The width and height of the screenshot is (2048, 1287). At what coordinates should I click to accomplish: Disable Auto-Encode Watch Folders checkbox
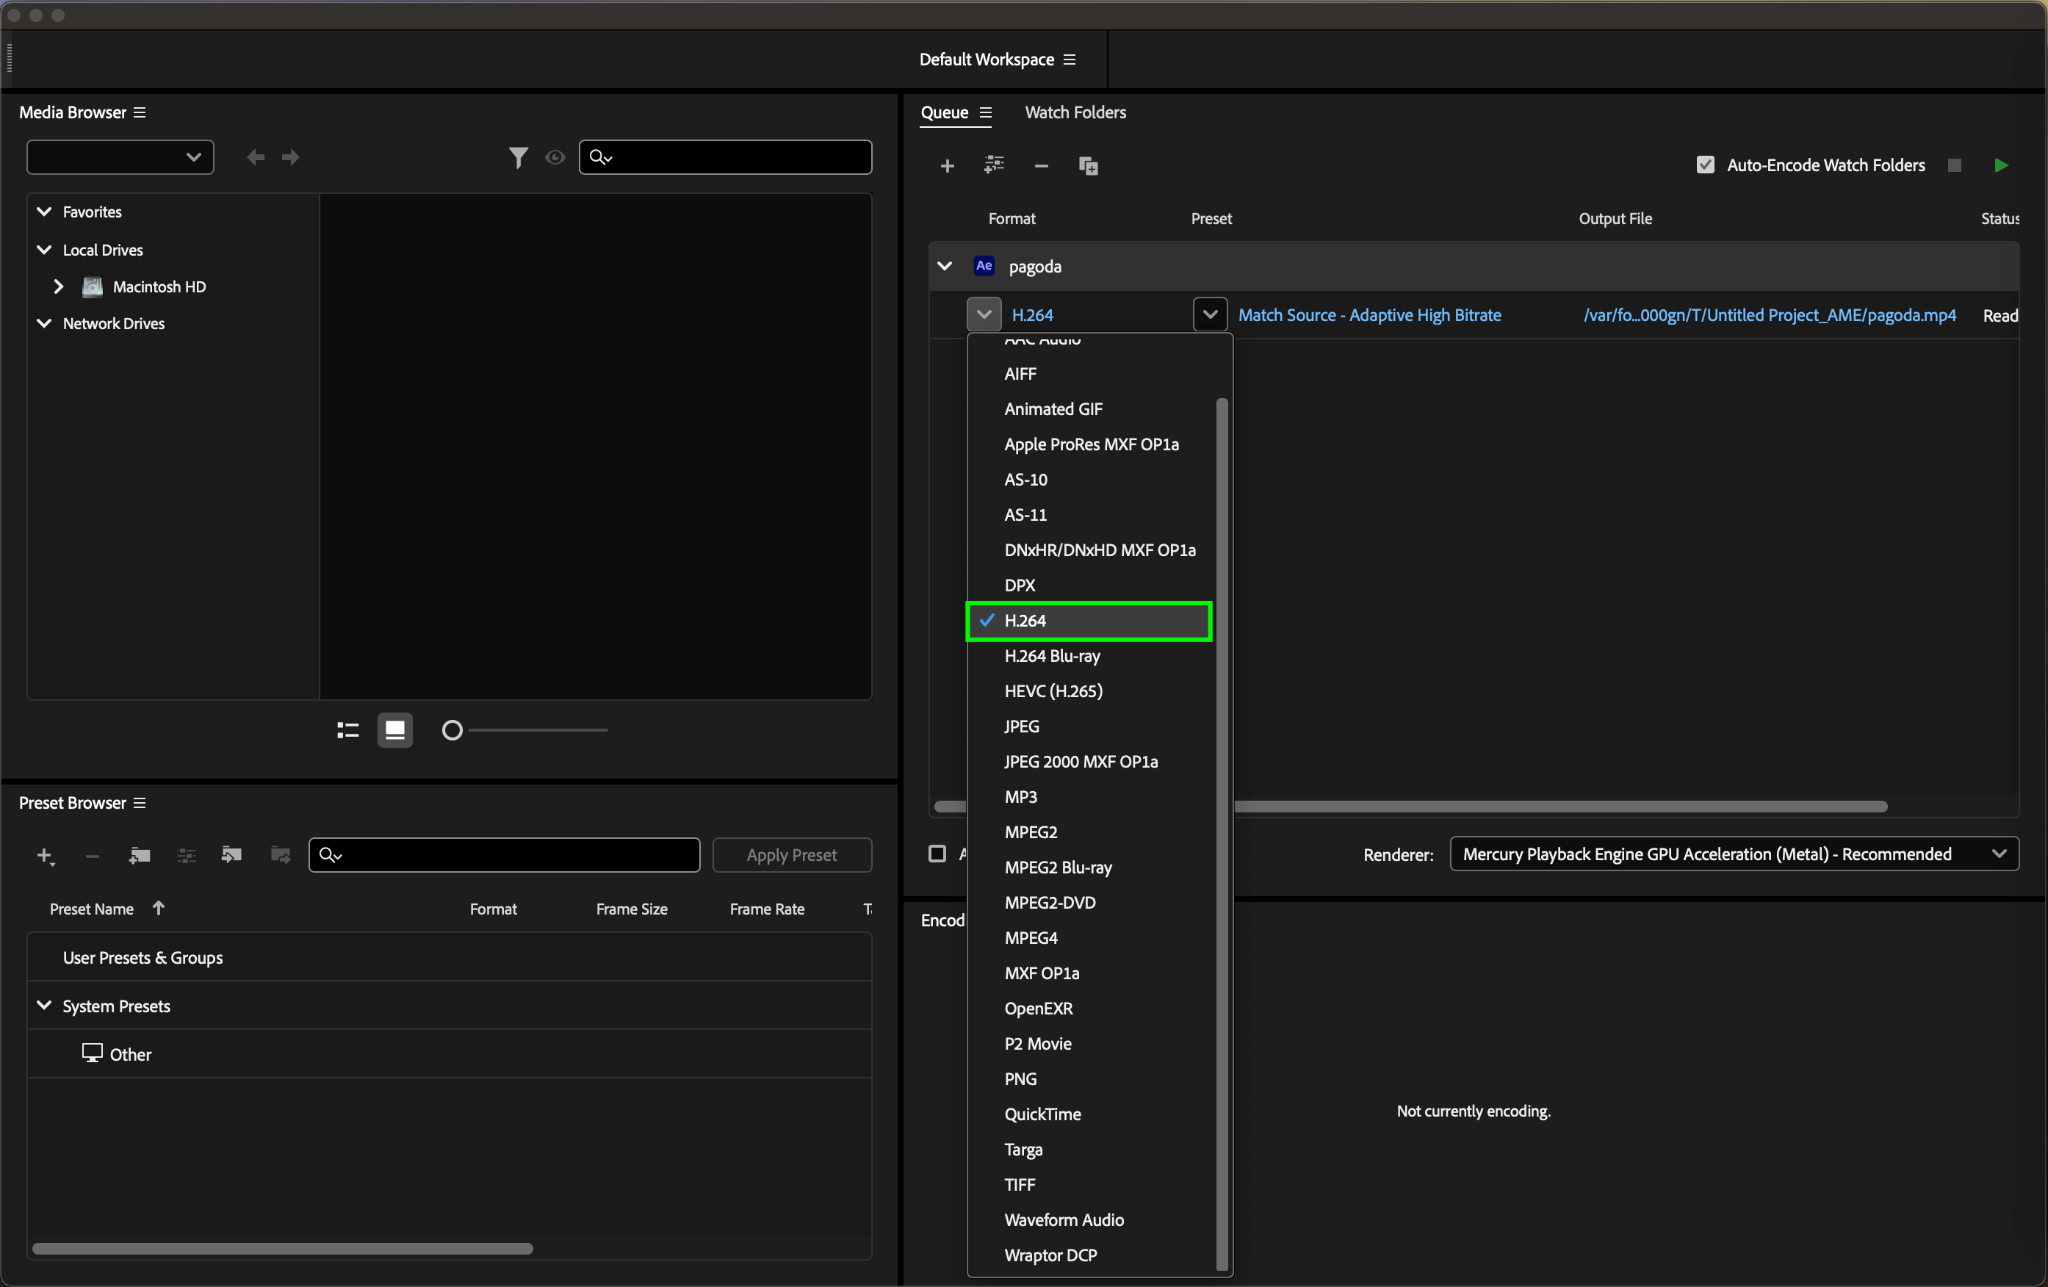[x=1706, y=165]
